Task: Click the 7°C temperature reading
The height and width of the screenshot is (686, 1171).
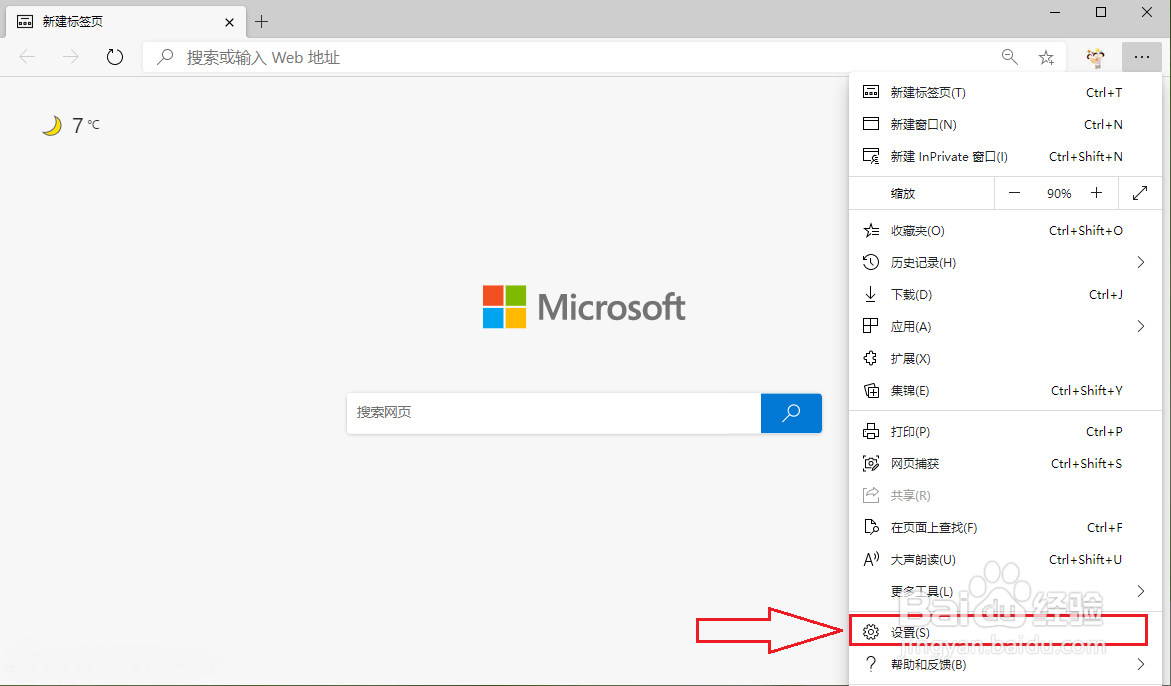Action: tap(85, 125)
